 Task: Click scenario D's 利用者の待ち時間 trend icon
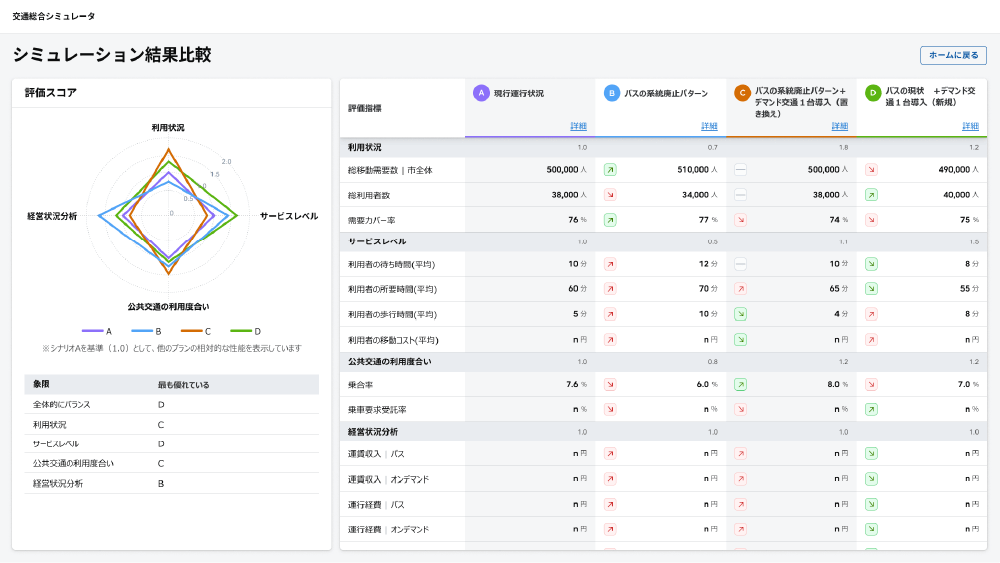click(871, 264)
